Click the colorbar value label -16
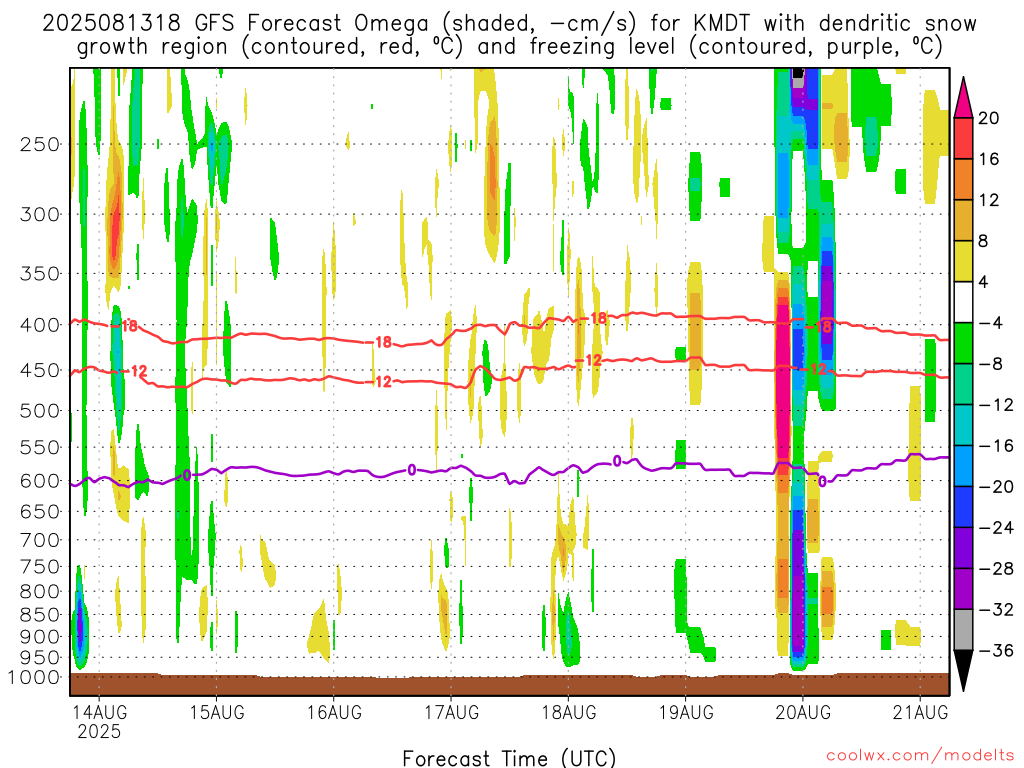 [996, 446]
